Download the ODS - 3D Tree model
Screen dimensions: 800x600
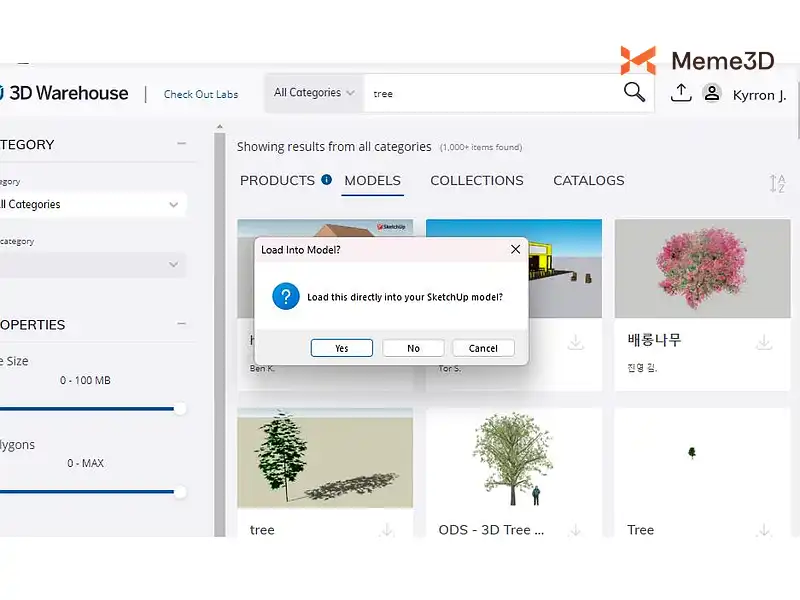(576, 530)
